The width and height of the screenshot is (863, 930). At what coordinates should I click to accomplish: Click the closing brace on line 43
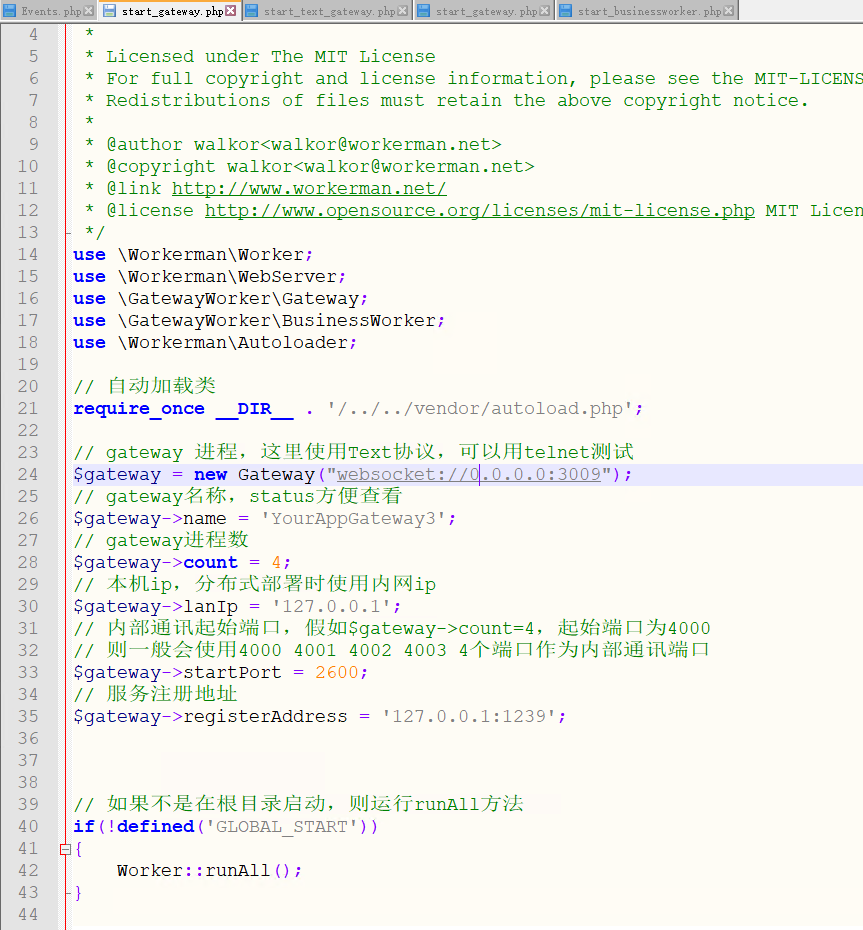[x=78, y=893]
